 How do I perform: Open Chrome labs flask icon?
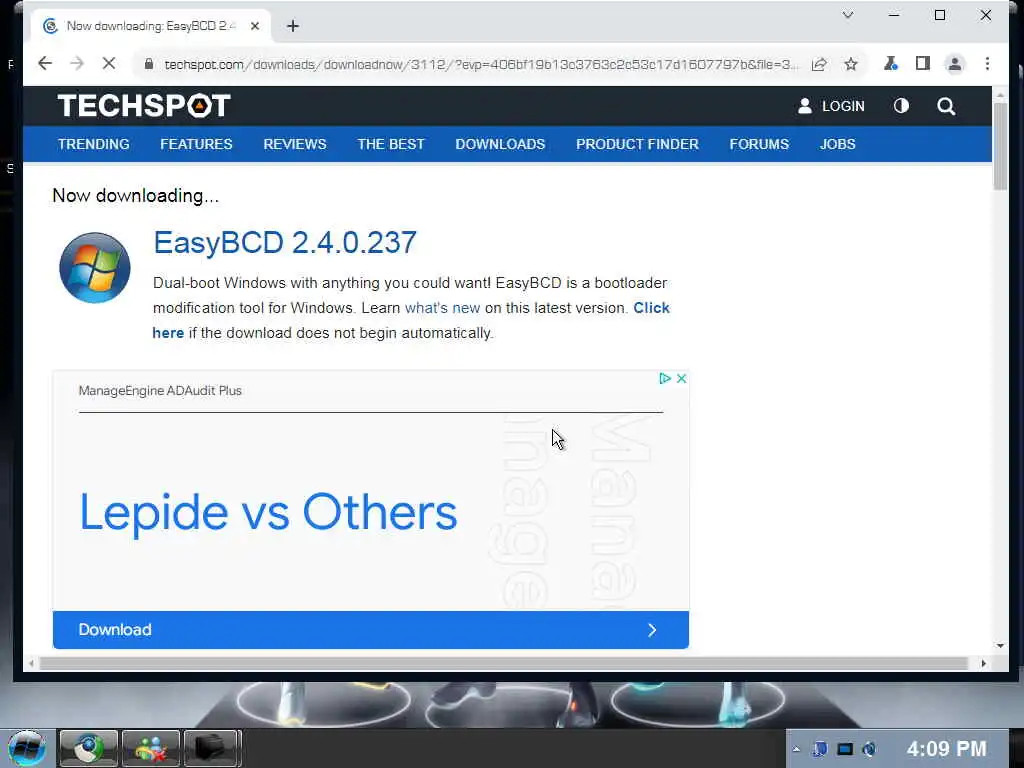[890, 63]
